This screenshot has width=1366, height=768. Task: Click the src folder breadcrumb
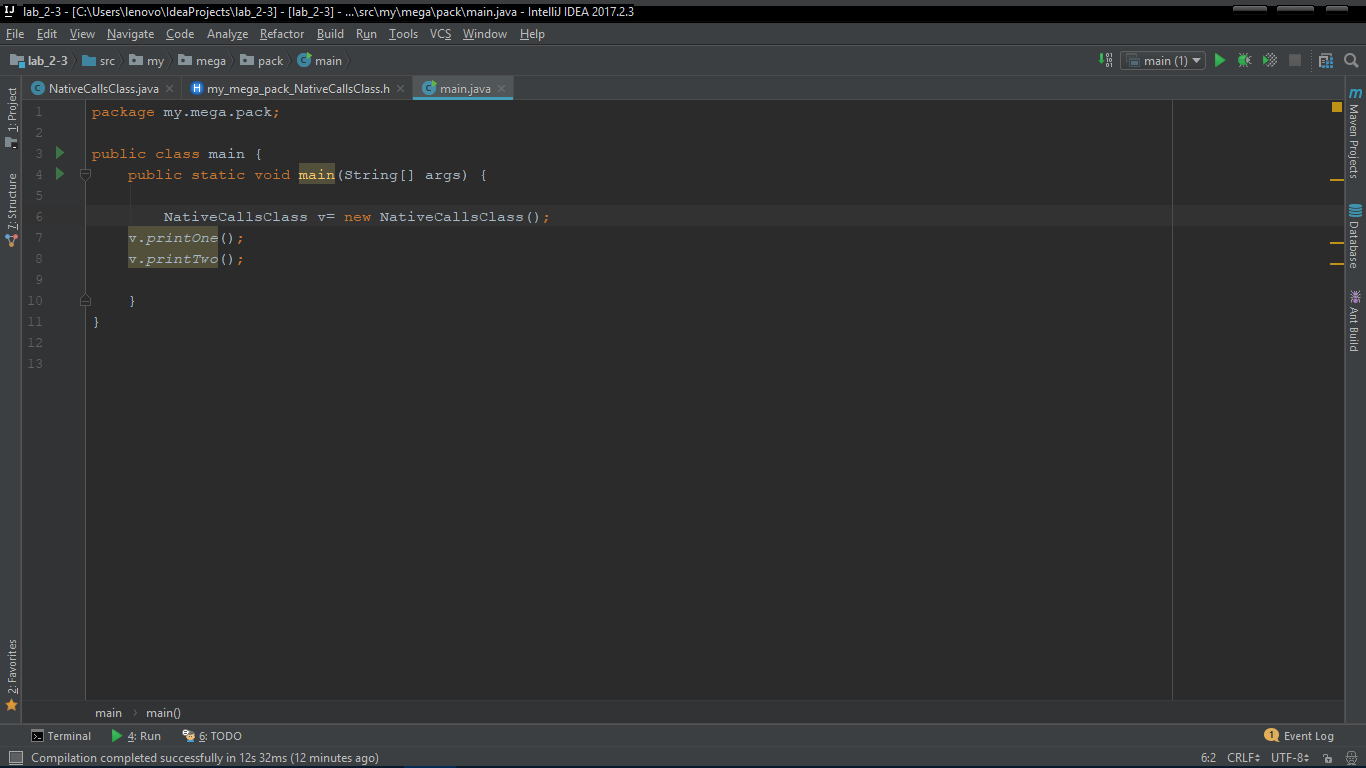99,61
